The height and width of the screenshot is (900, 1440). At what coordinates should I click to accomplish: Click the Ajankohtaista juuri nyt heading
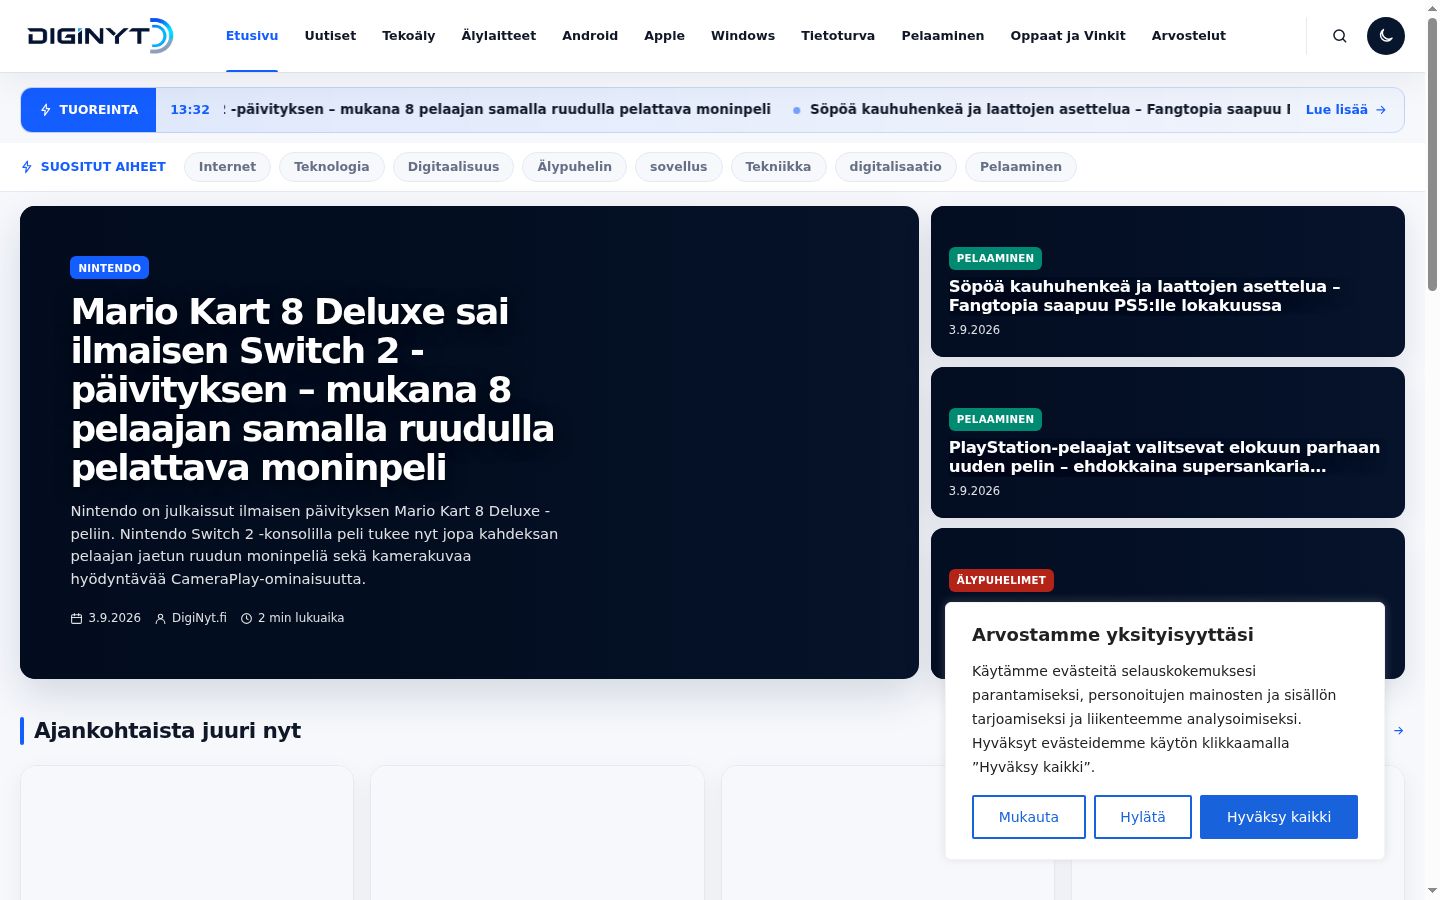(168, 731)
